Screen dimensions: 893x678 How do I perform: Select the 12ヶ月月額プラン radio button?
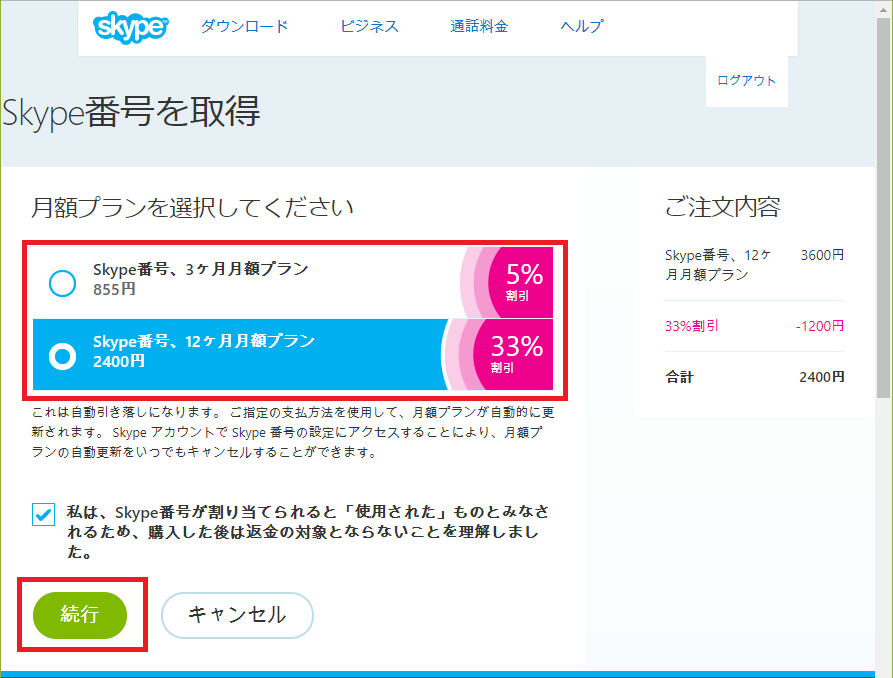click(x=62, y=356)
